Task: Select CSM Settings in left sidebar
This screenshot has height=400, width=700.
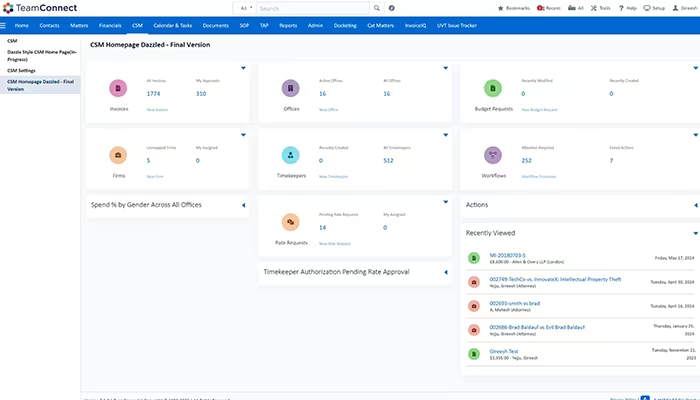Action: pyautogui.click(x=21, y=71)
